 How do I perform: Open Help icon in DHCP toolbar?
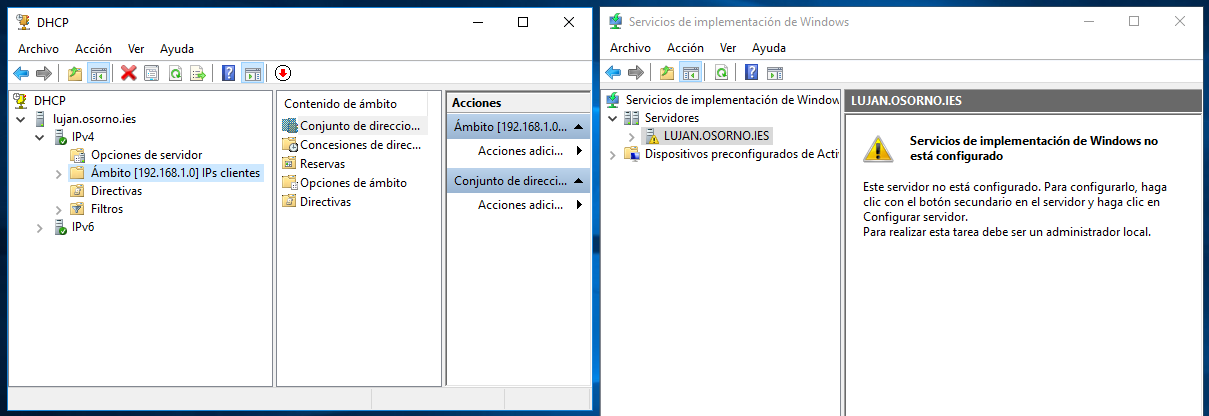click(229, 73)
